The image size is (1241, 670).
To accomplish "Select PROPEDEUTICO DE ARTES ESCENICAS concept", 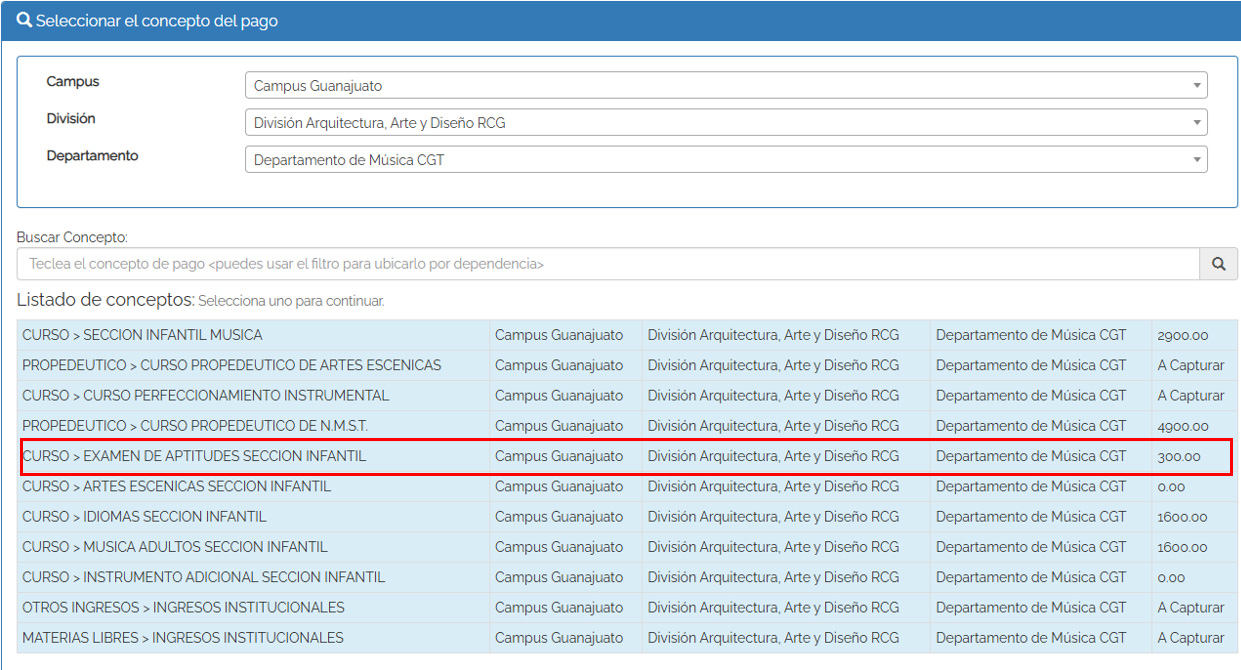I will (x=231, y=366).
